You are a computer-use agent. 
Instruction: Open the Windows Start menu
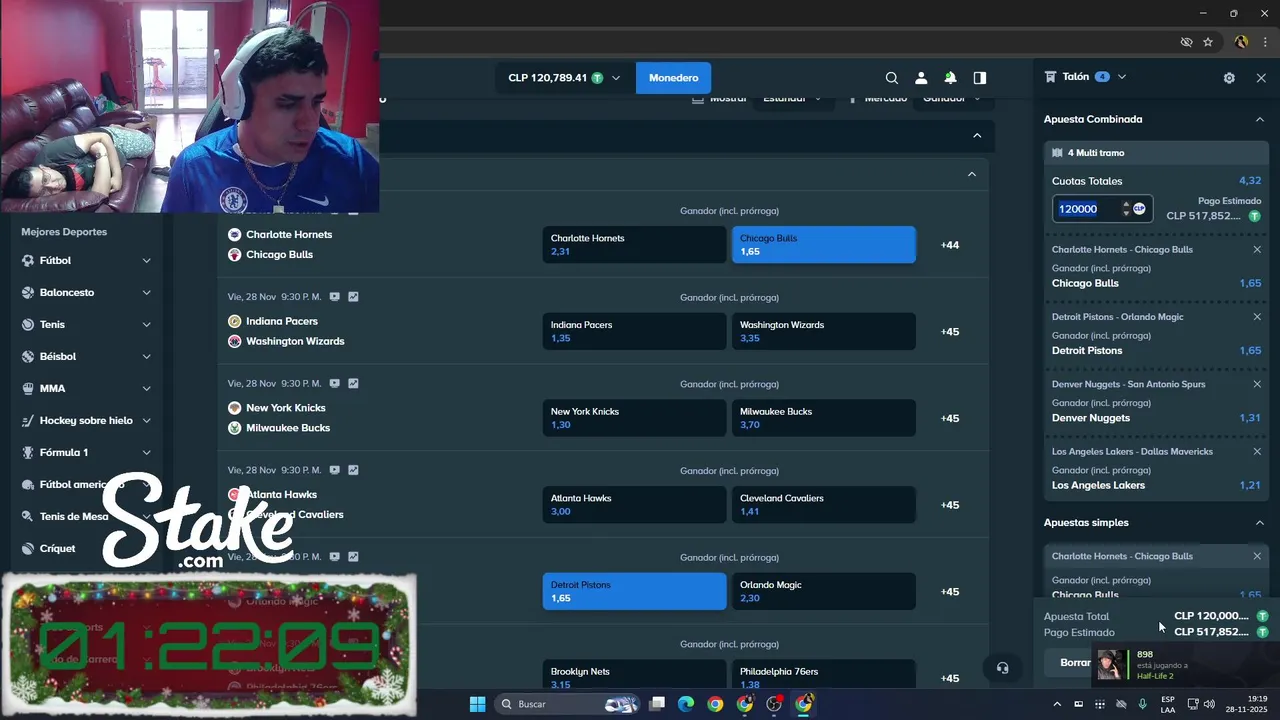click(477, 704)
